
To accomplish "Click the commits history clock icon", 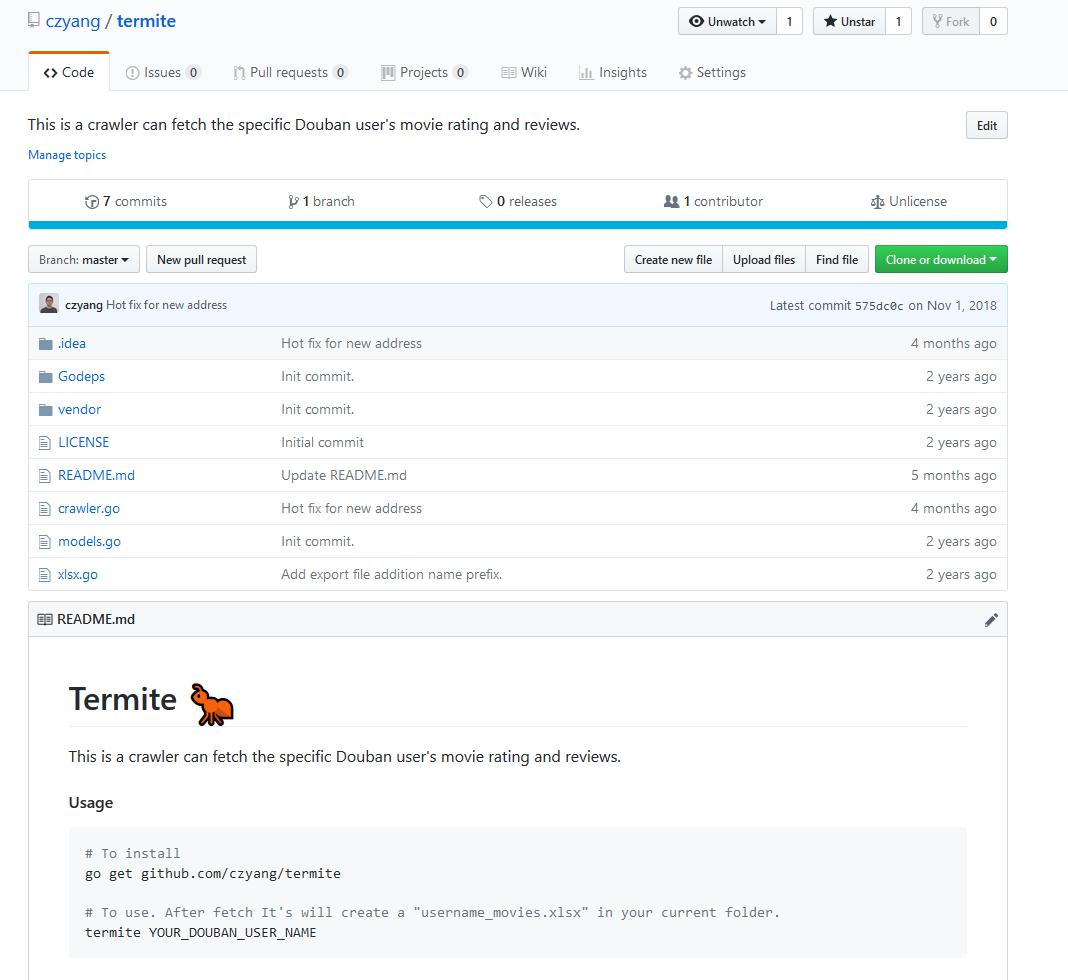I will [92, 202].
